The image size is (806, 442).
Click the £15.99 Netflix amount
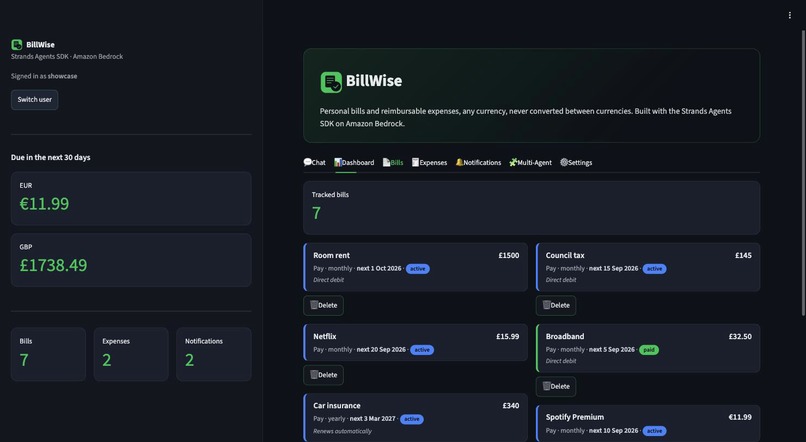pos(507,337)
